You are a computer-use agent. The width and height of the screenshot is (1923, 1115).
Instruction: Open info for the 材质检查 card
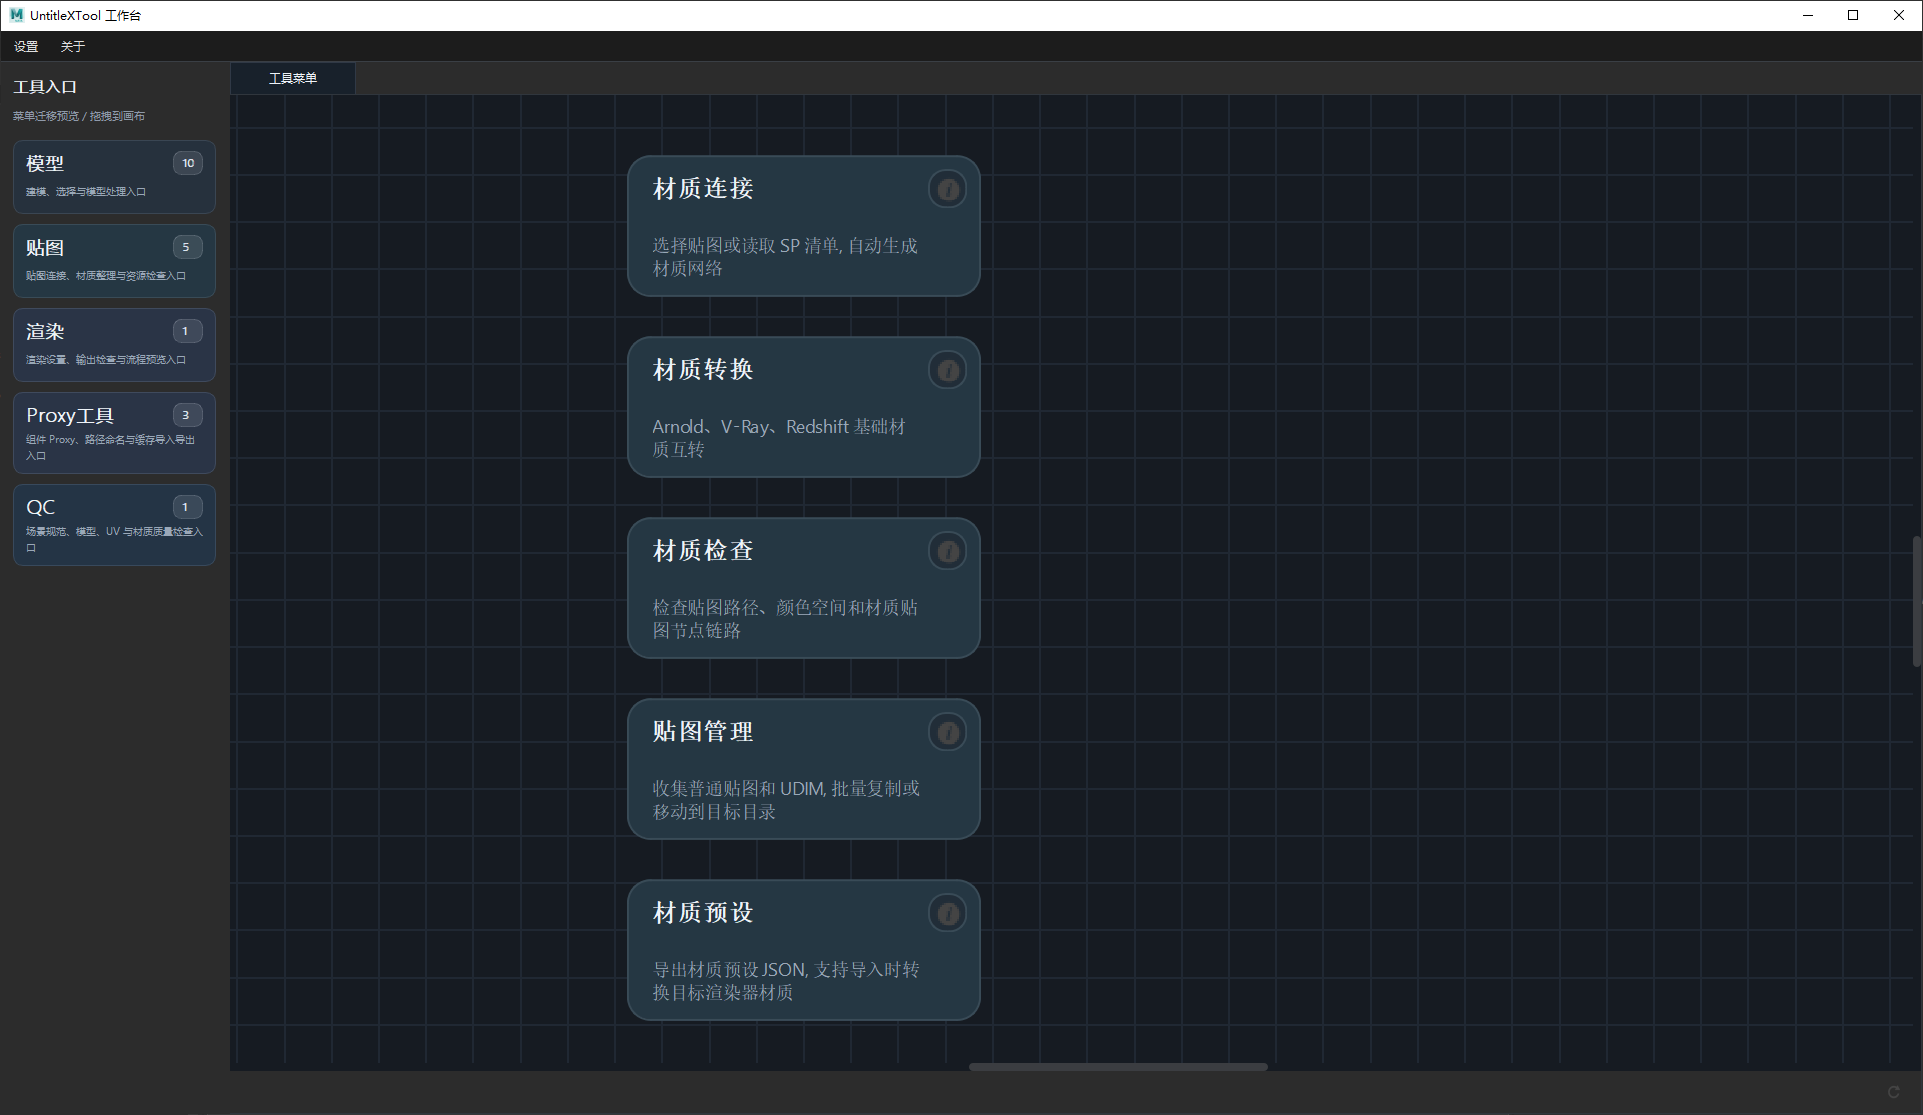pos(947,551)
